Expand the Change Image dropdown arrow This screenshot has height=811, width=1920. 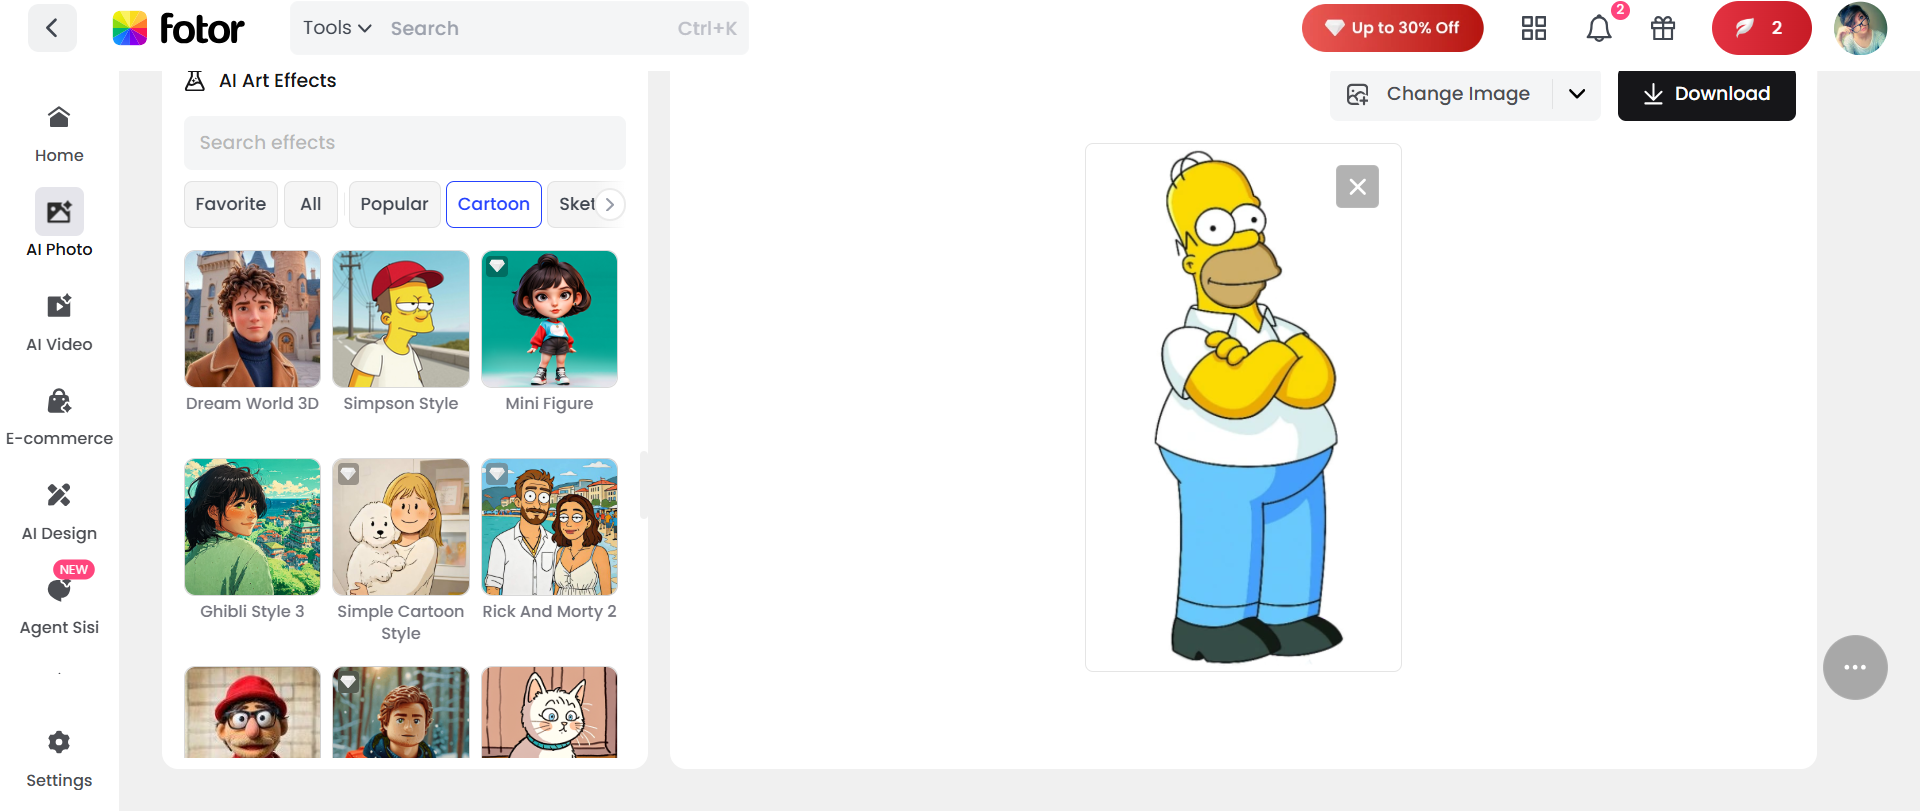[x=1577, y=94]
